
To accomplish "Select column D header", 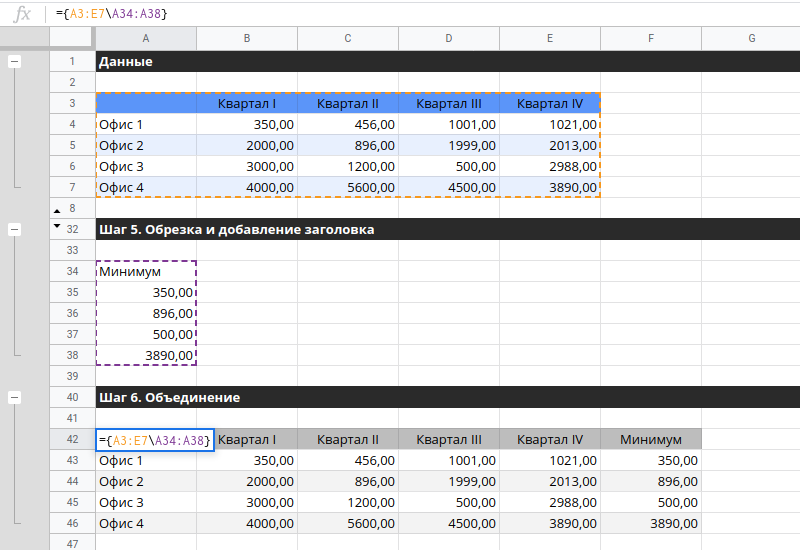I will (x=449, y=39).
